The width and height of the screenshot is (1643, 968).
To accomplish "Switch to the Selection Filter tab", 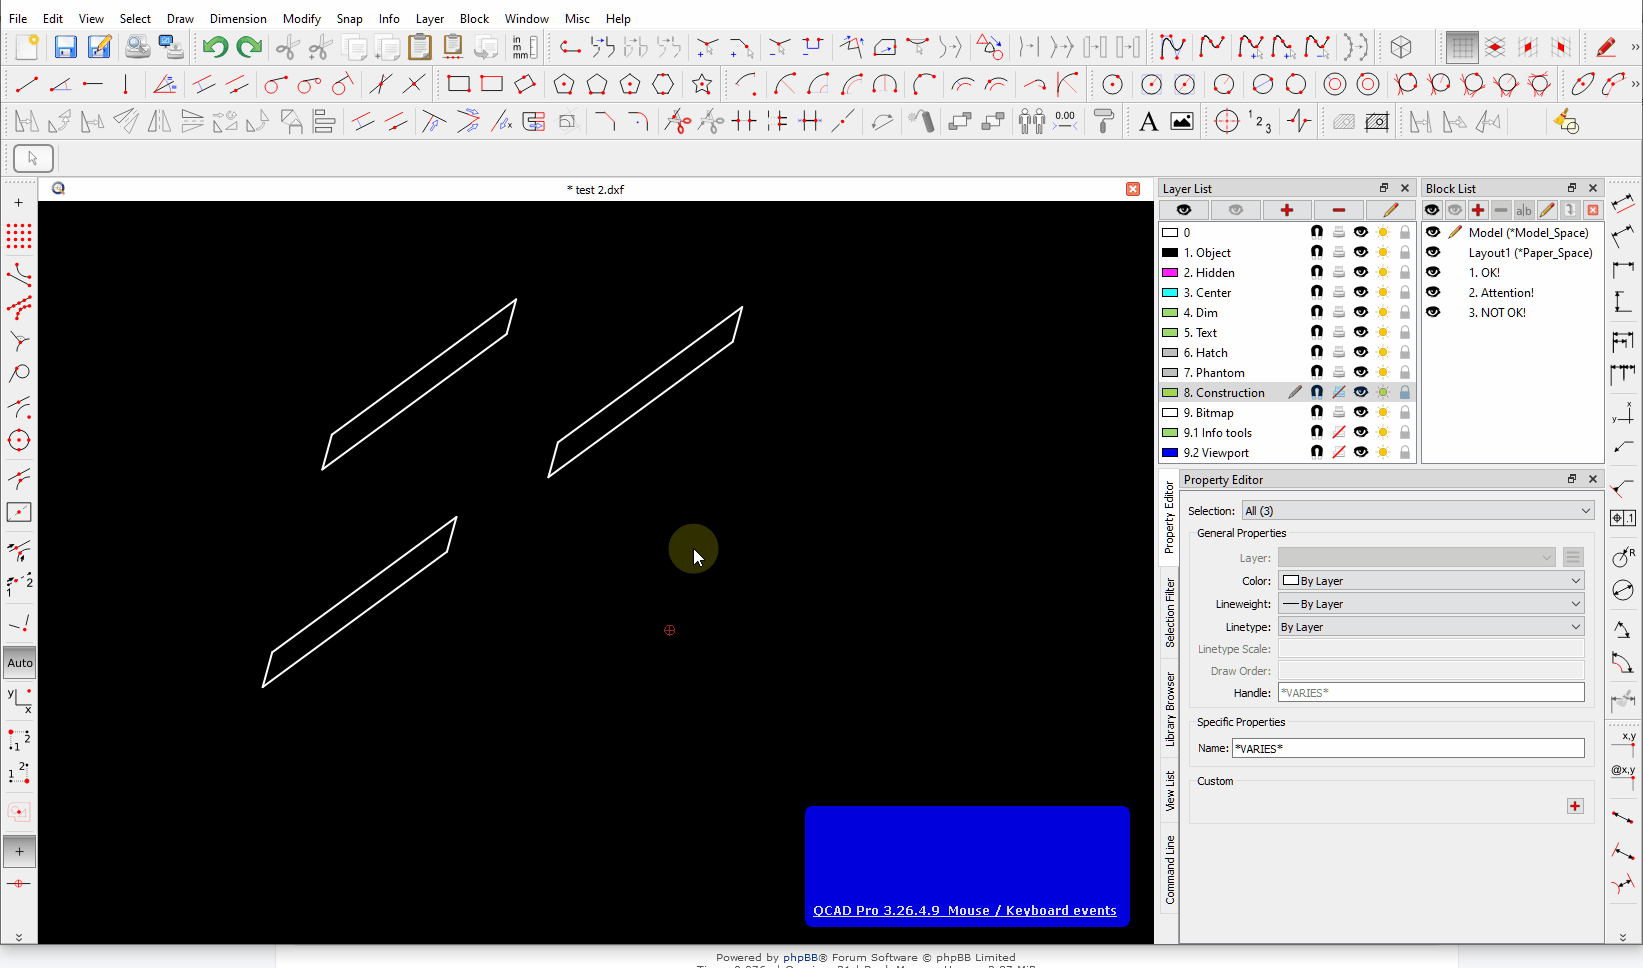I will (1170, 612).
